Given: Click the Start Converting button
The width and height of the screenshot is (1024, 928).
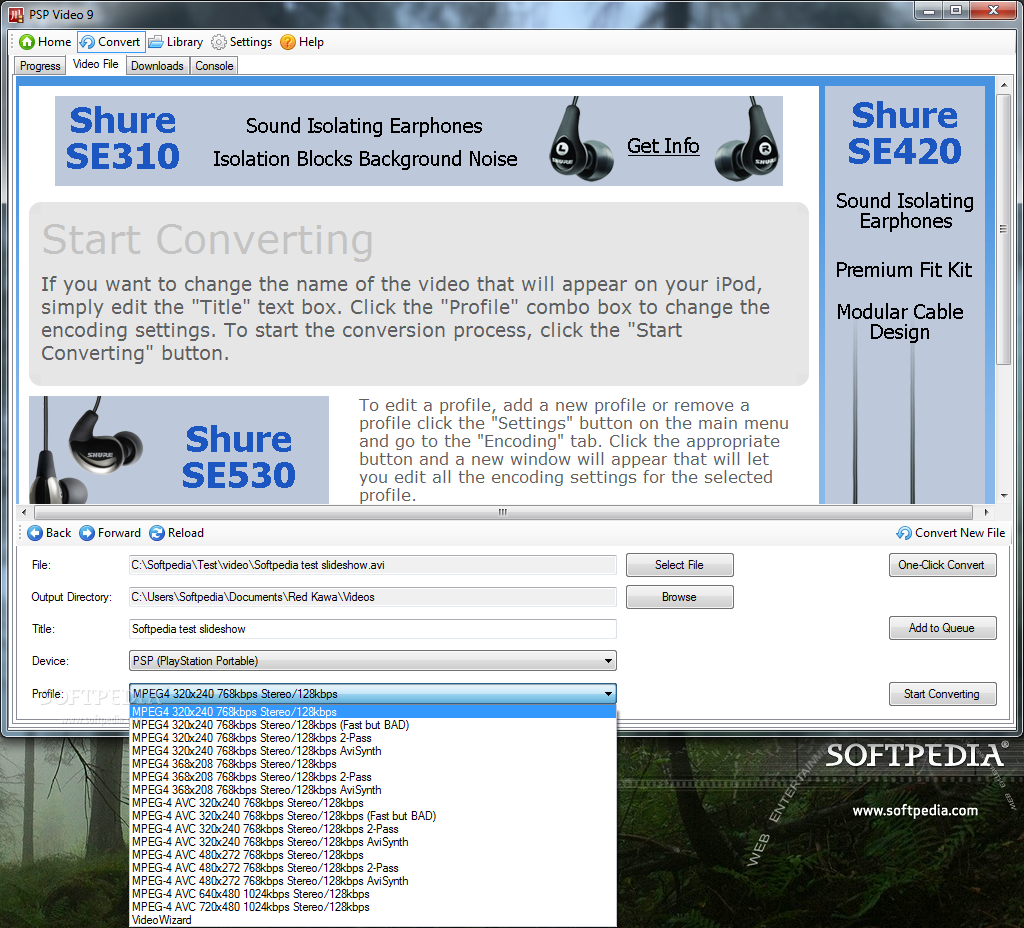Looking at the screenshot, I should tap(942, 694).
